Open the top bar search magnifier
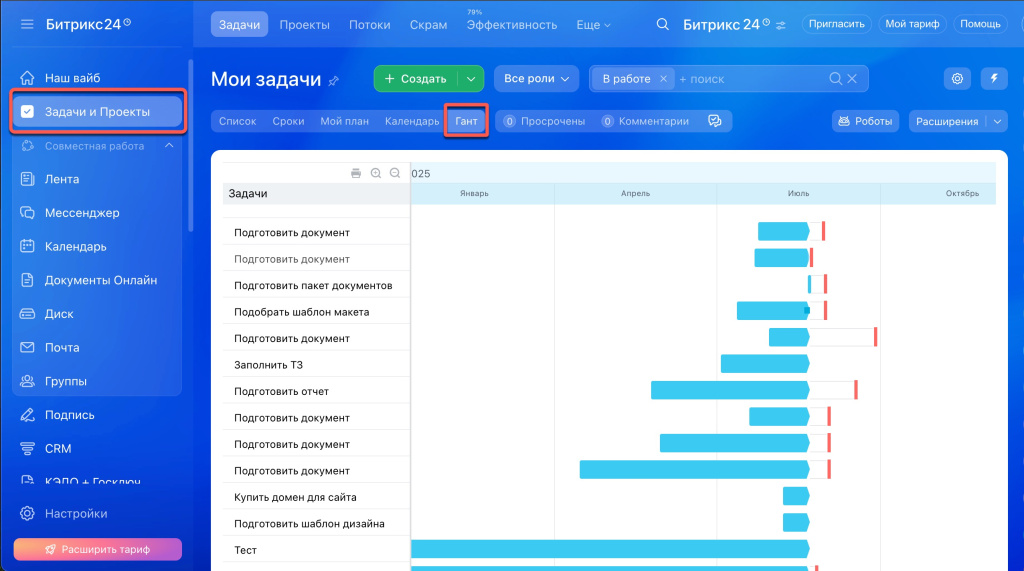The width and height of the screenshot is (1024, 571). 662,25
